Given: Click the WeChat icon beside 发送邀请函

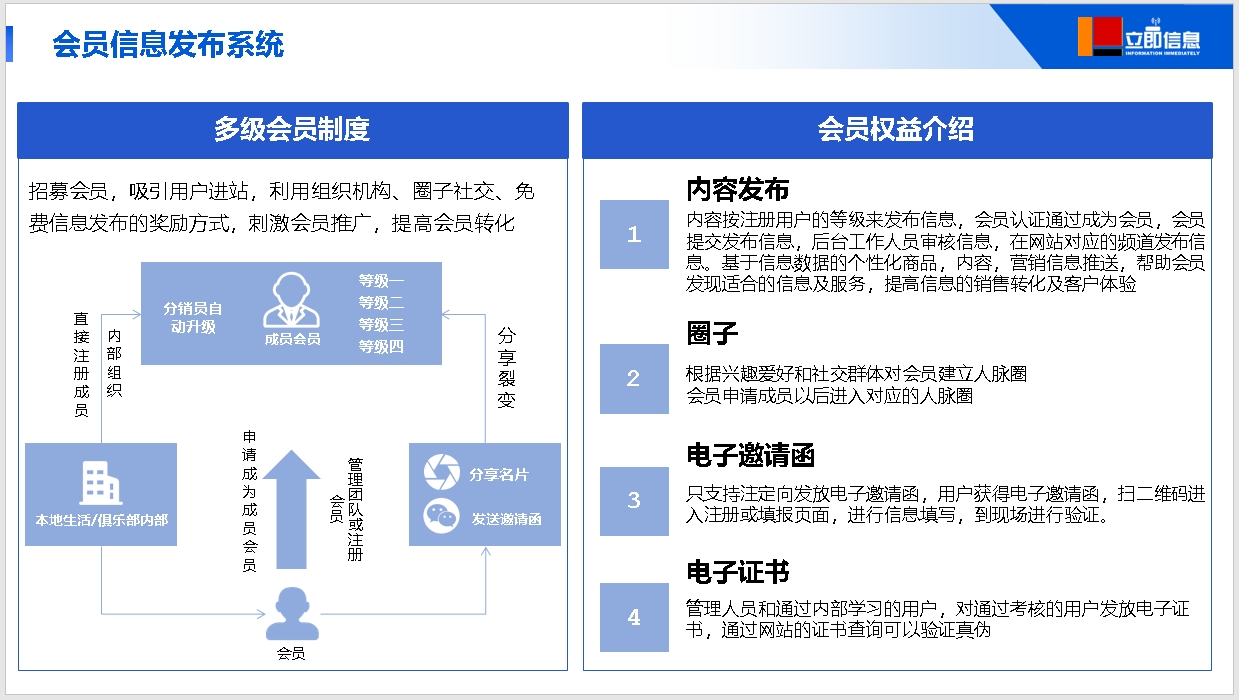Looking at the screenshot, I should 441,517.
